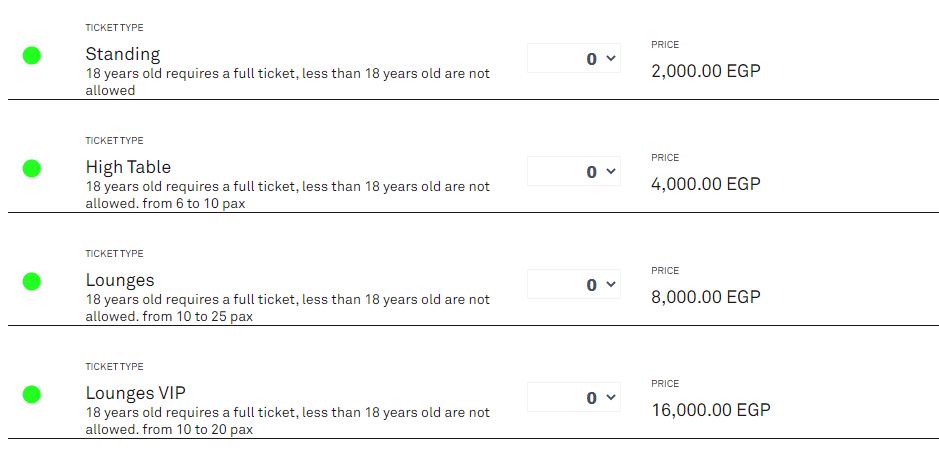Open the High Table quantity dropdown
Viewport: 939px width, 462px height.
click(x=574, y=172)
